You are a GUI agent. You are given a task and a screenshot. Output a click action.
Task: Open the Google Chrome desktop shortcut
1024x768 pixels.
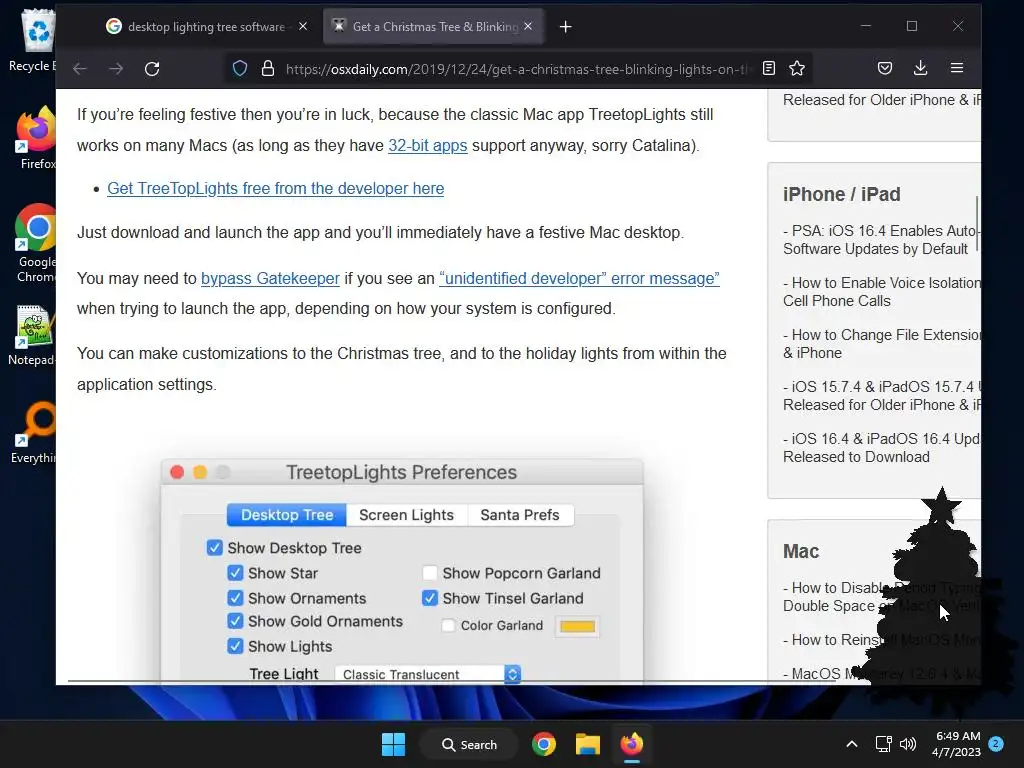click(x=36, y=243)
